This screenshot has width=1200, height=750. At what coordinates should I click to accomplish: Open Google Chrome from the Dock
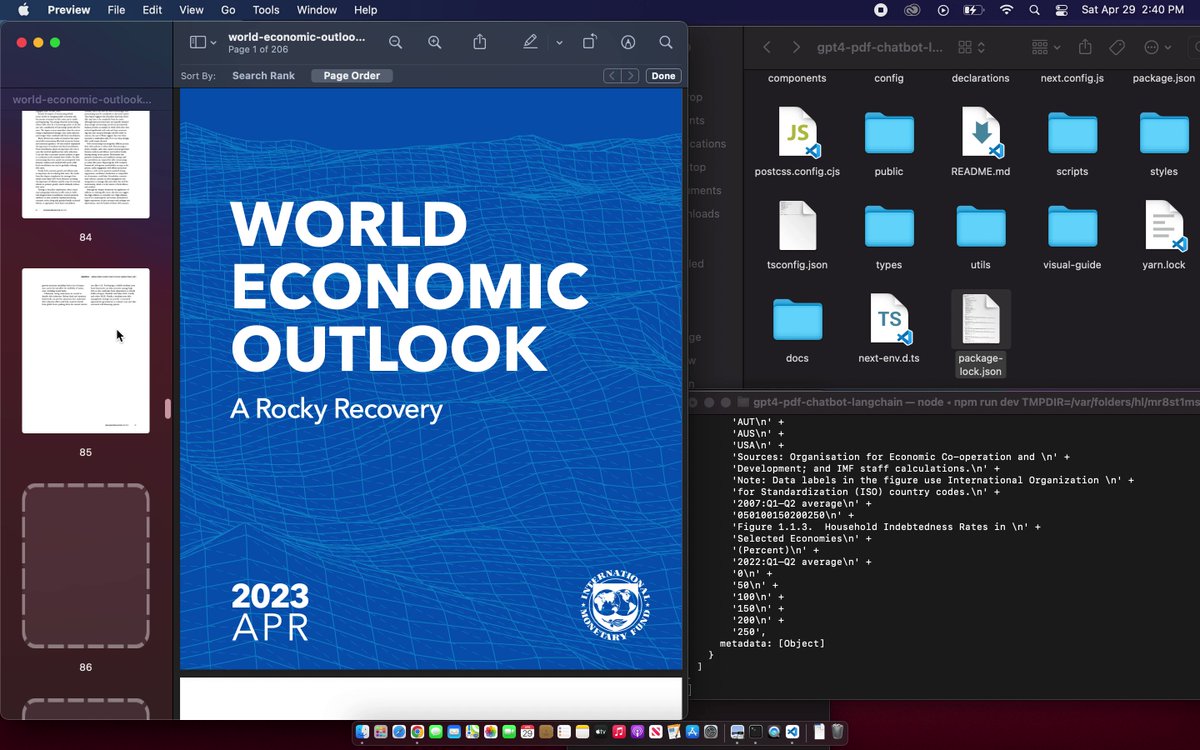(x=417, y=732)
